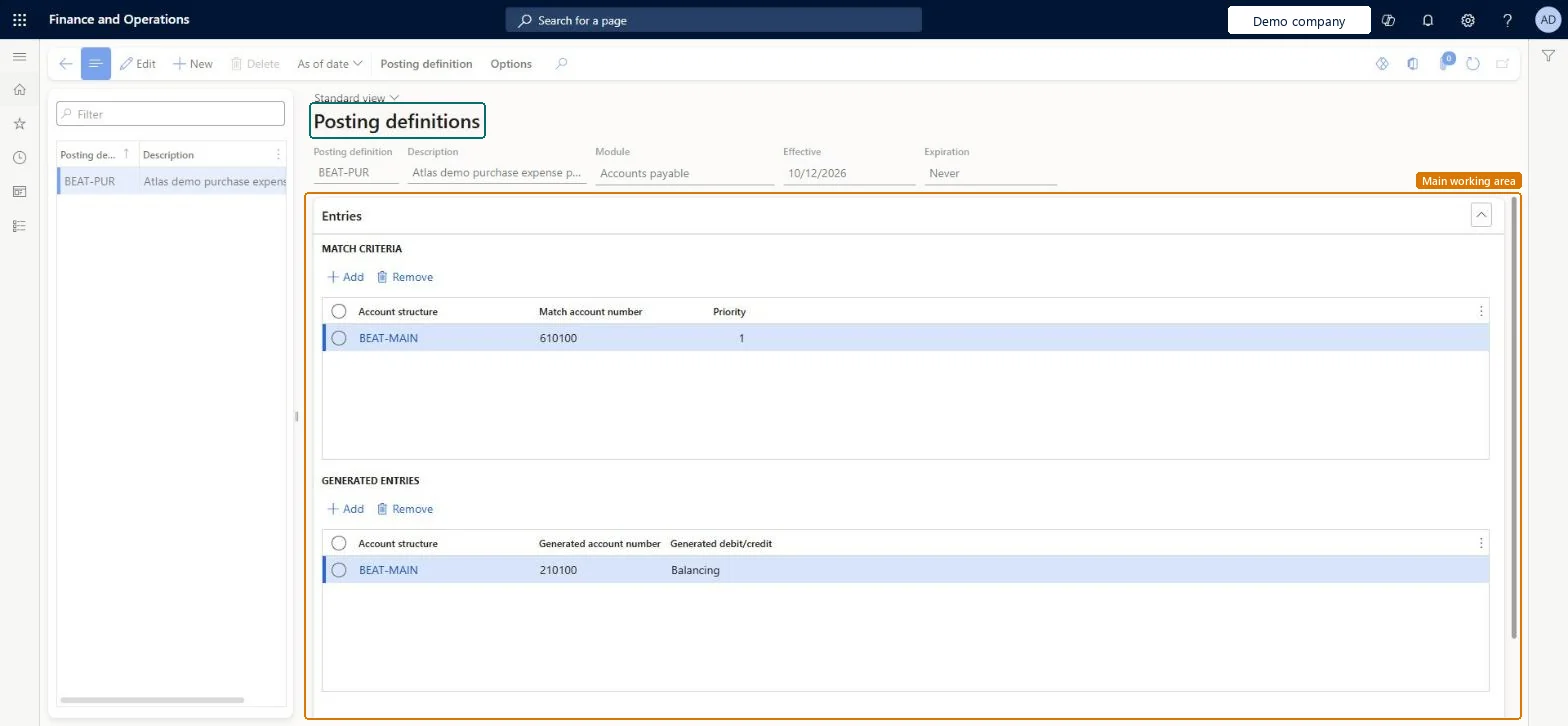Show notifications via the bell icon
1568x726 pixels.
1428,20
